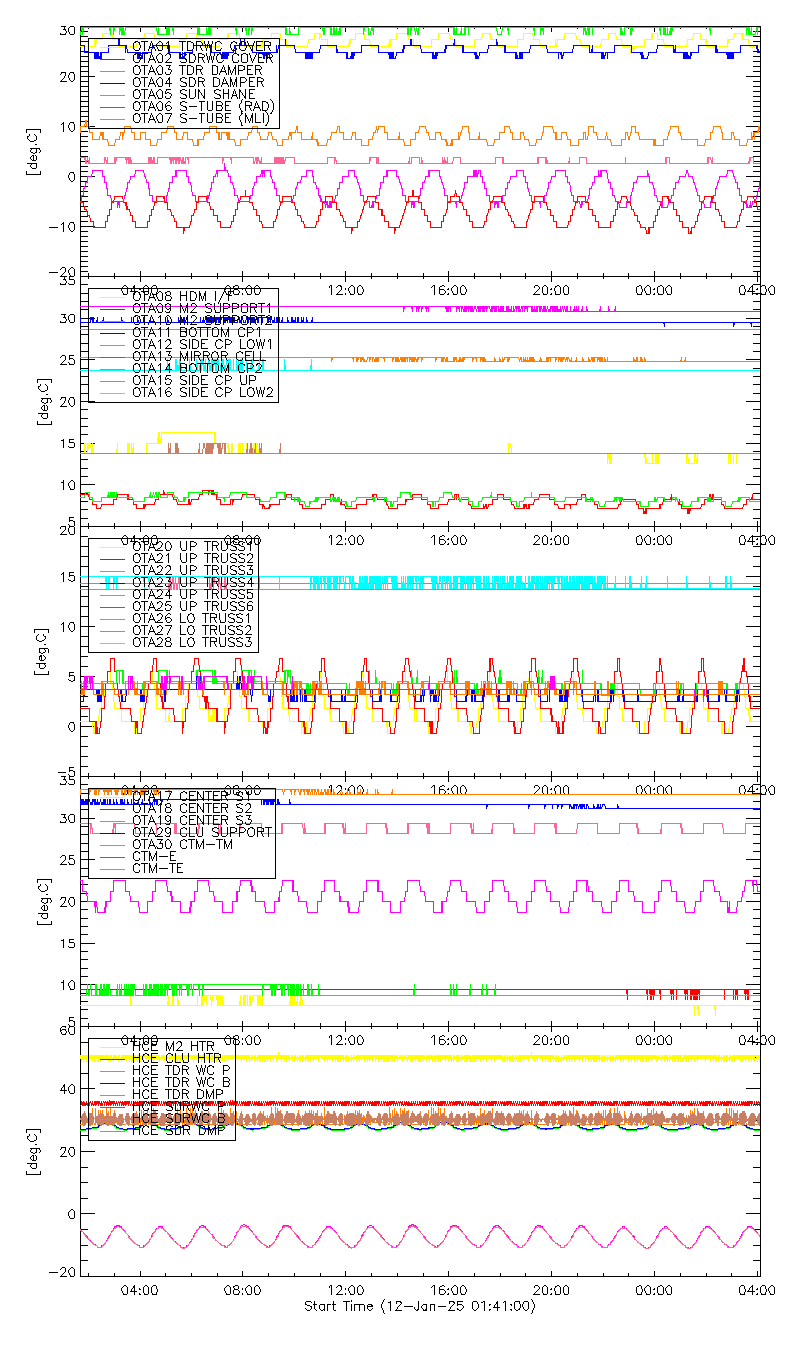Select the 00:00 tick on the bottom time axis
The height and width of the screenshot is (1350, 800).
(x=654, y=1291)
